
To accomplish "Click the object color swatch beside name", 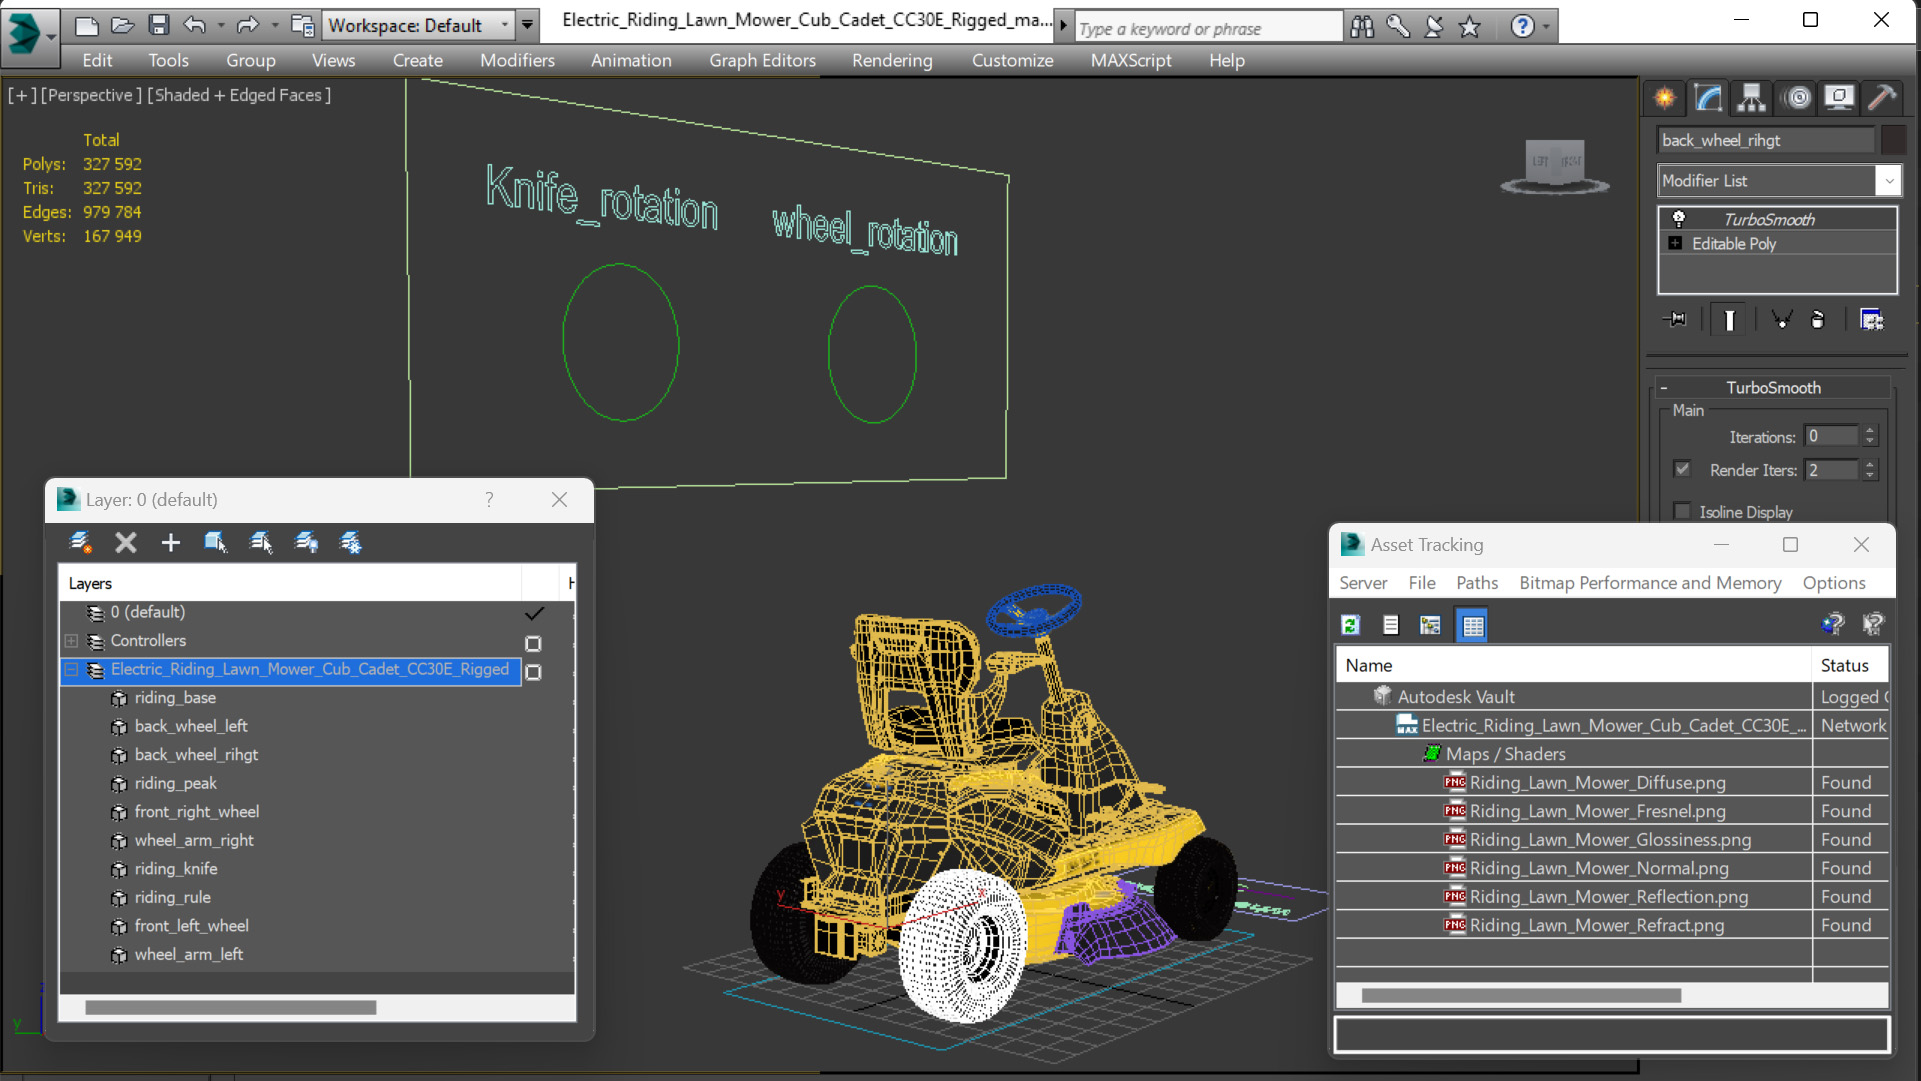I will coord(1892,140).
